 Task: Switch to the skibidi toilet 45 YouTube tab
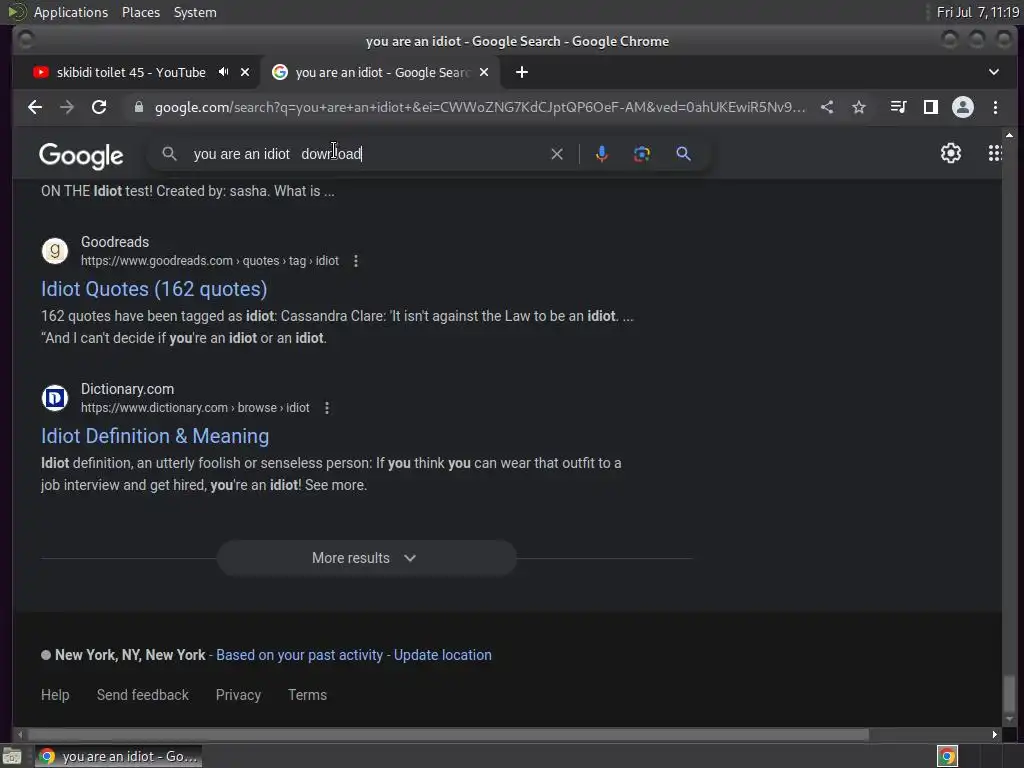(x=131, y=72)
